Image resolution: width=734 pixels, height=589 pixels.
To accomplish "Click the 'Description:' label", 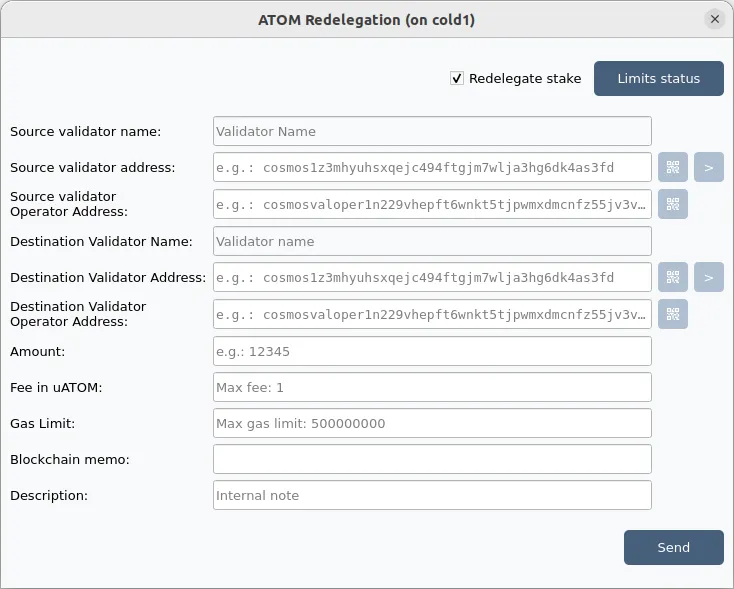I will pos(49,496).
